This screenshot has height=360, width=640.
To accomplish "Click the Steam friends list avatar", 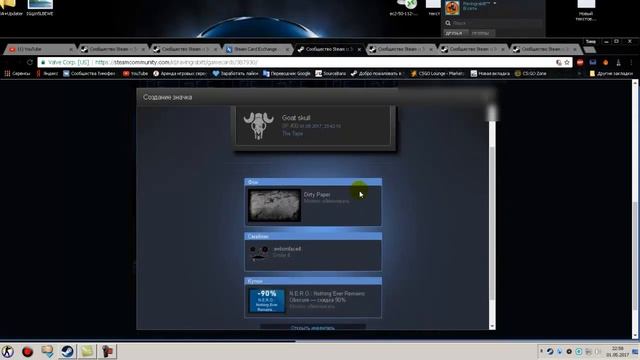I will (x=452, y=8).
